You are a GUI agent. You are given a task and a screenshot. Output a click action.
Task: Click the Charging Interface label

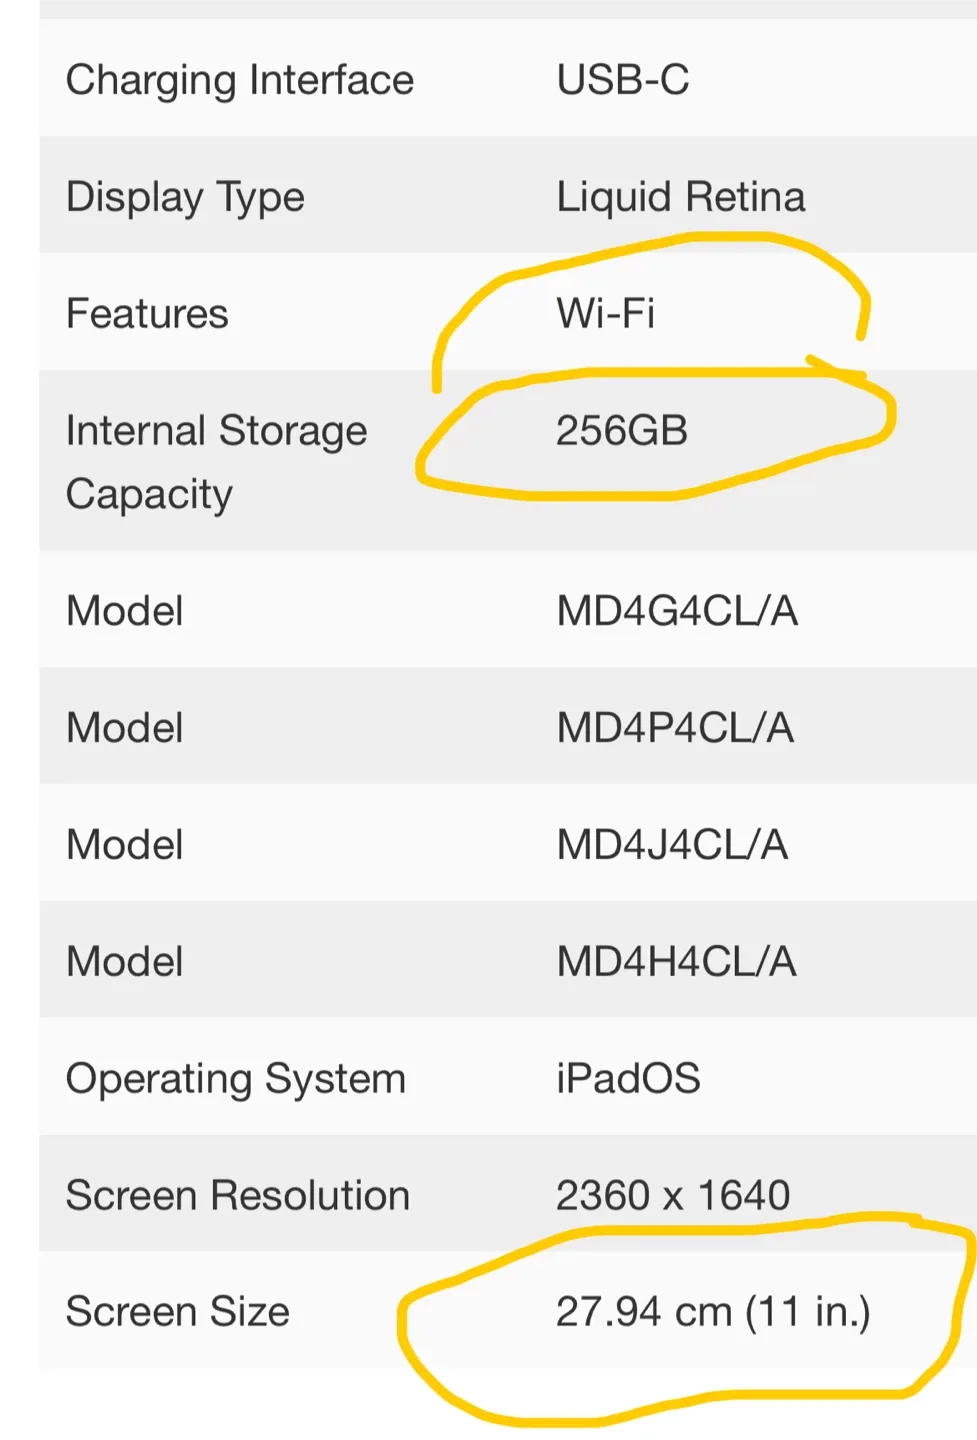point(239,80)
